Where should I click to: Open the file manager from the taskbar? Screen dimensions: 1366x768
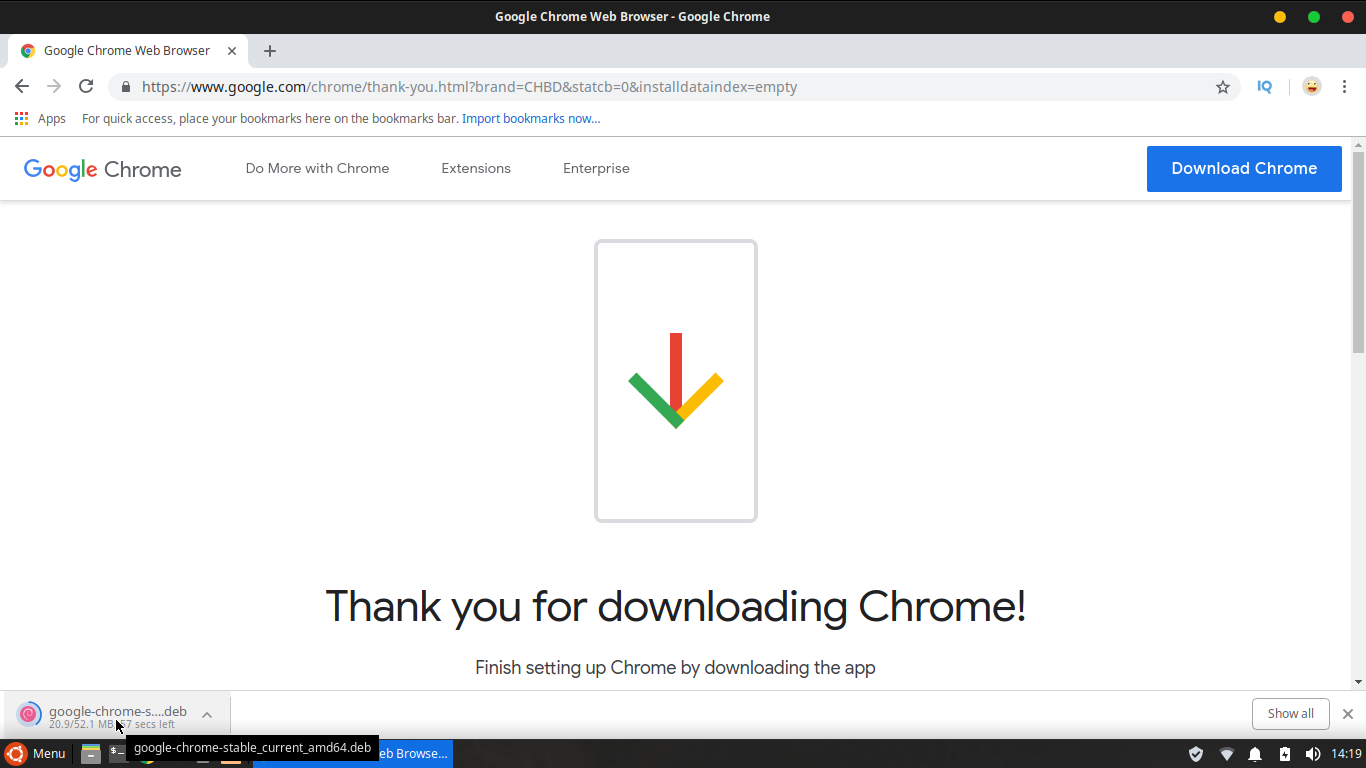click(x=91, y=754)
